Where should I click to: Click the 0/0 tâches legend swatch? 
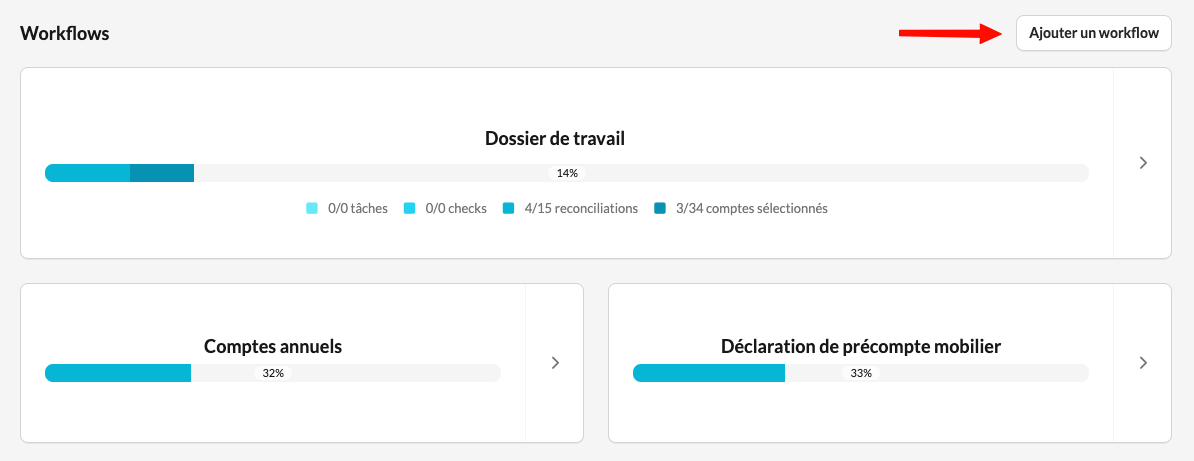pyautogui.click(x=311, y=209)
